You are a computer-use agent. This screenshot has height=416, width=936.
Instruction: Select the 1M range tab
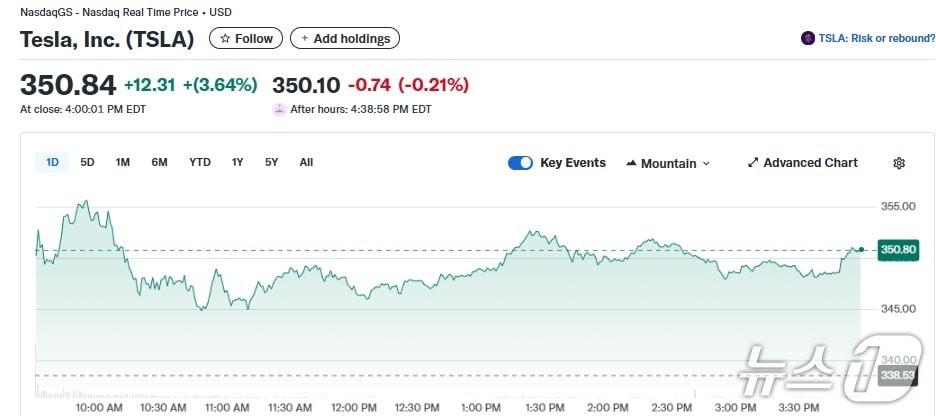[122, 162]
